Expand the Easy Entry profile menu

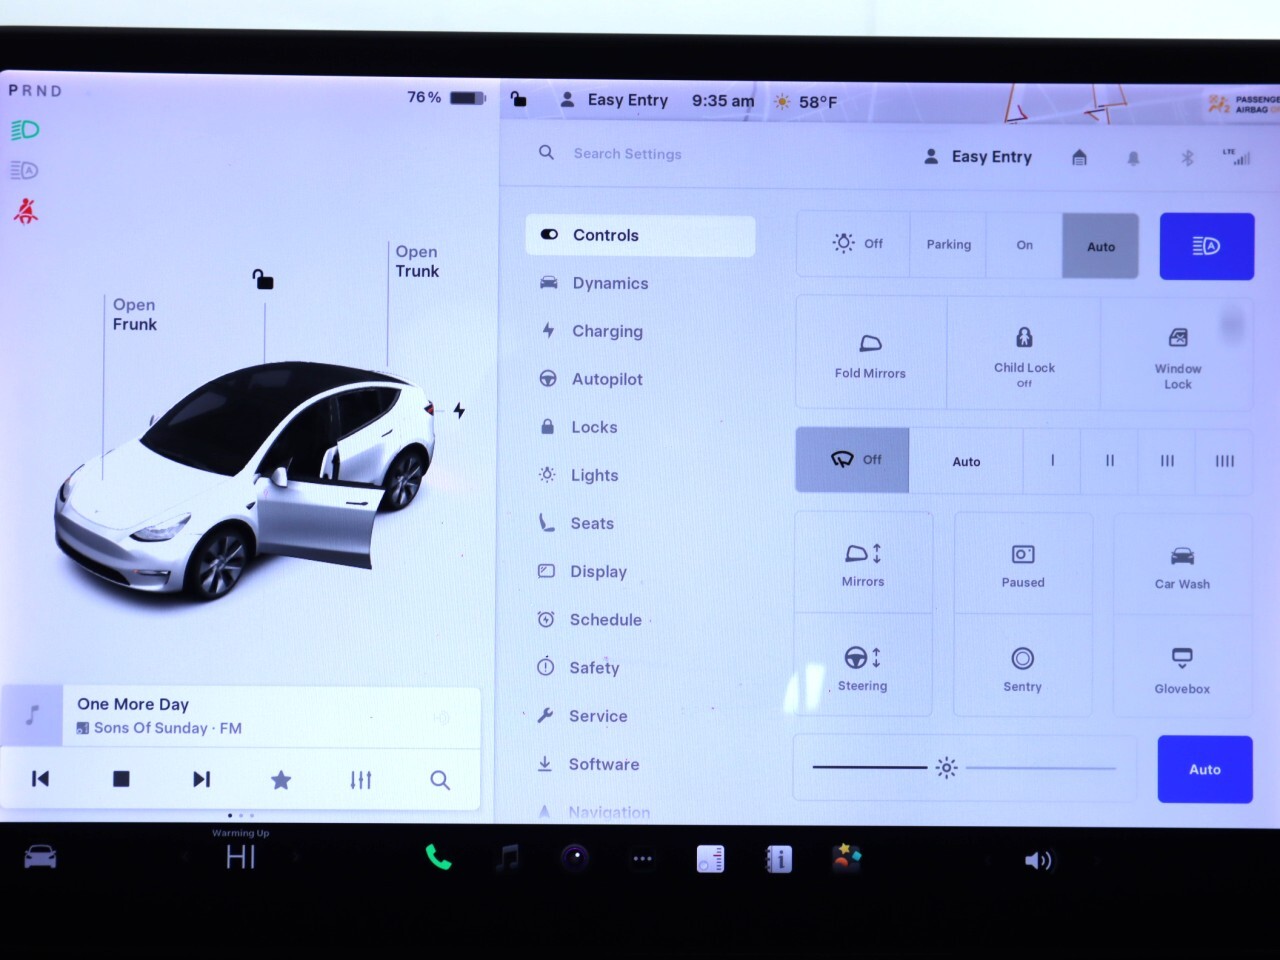[979, 157]
